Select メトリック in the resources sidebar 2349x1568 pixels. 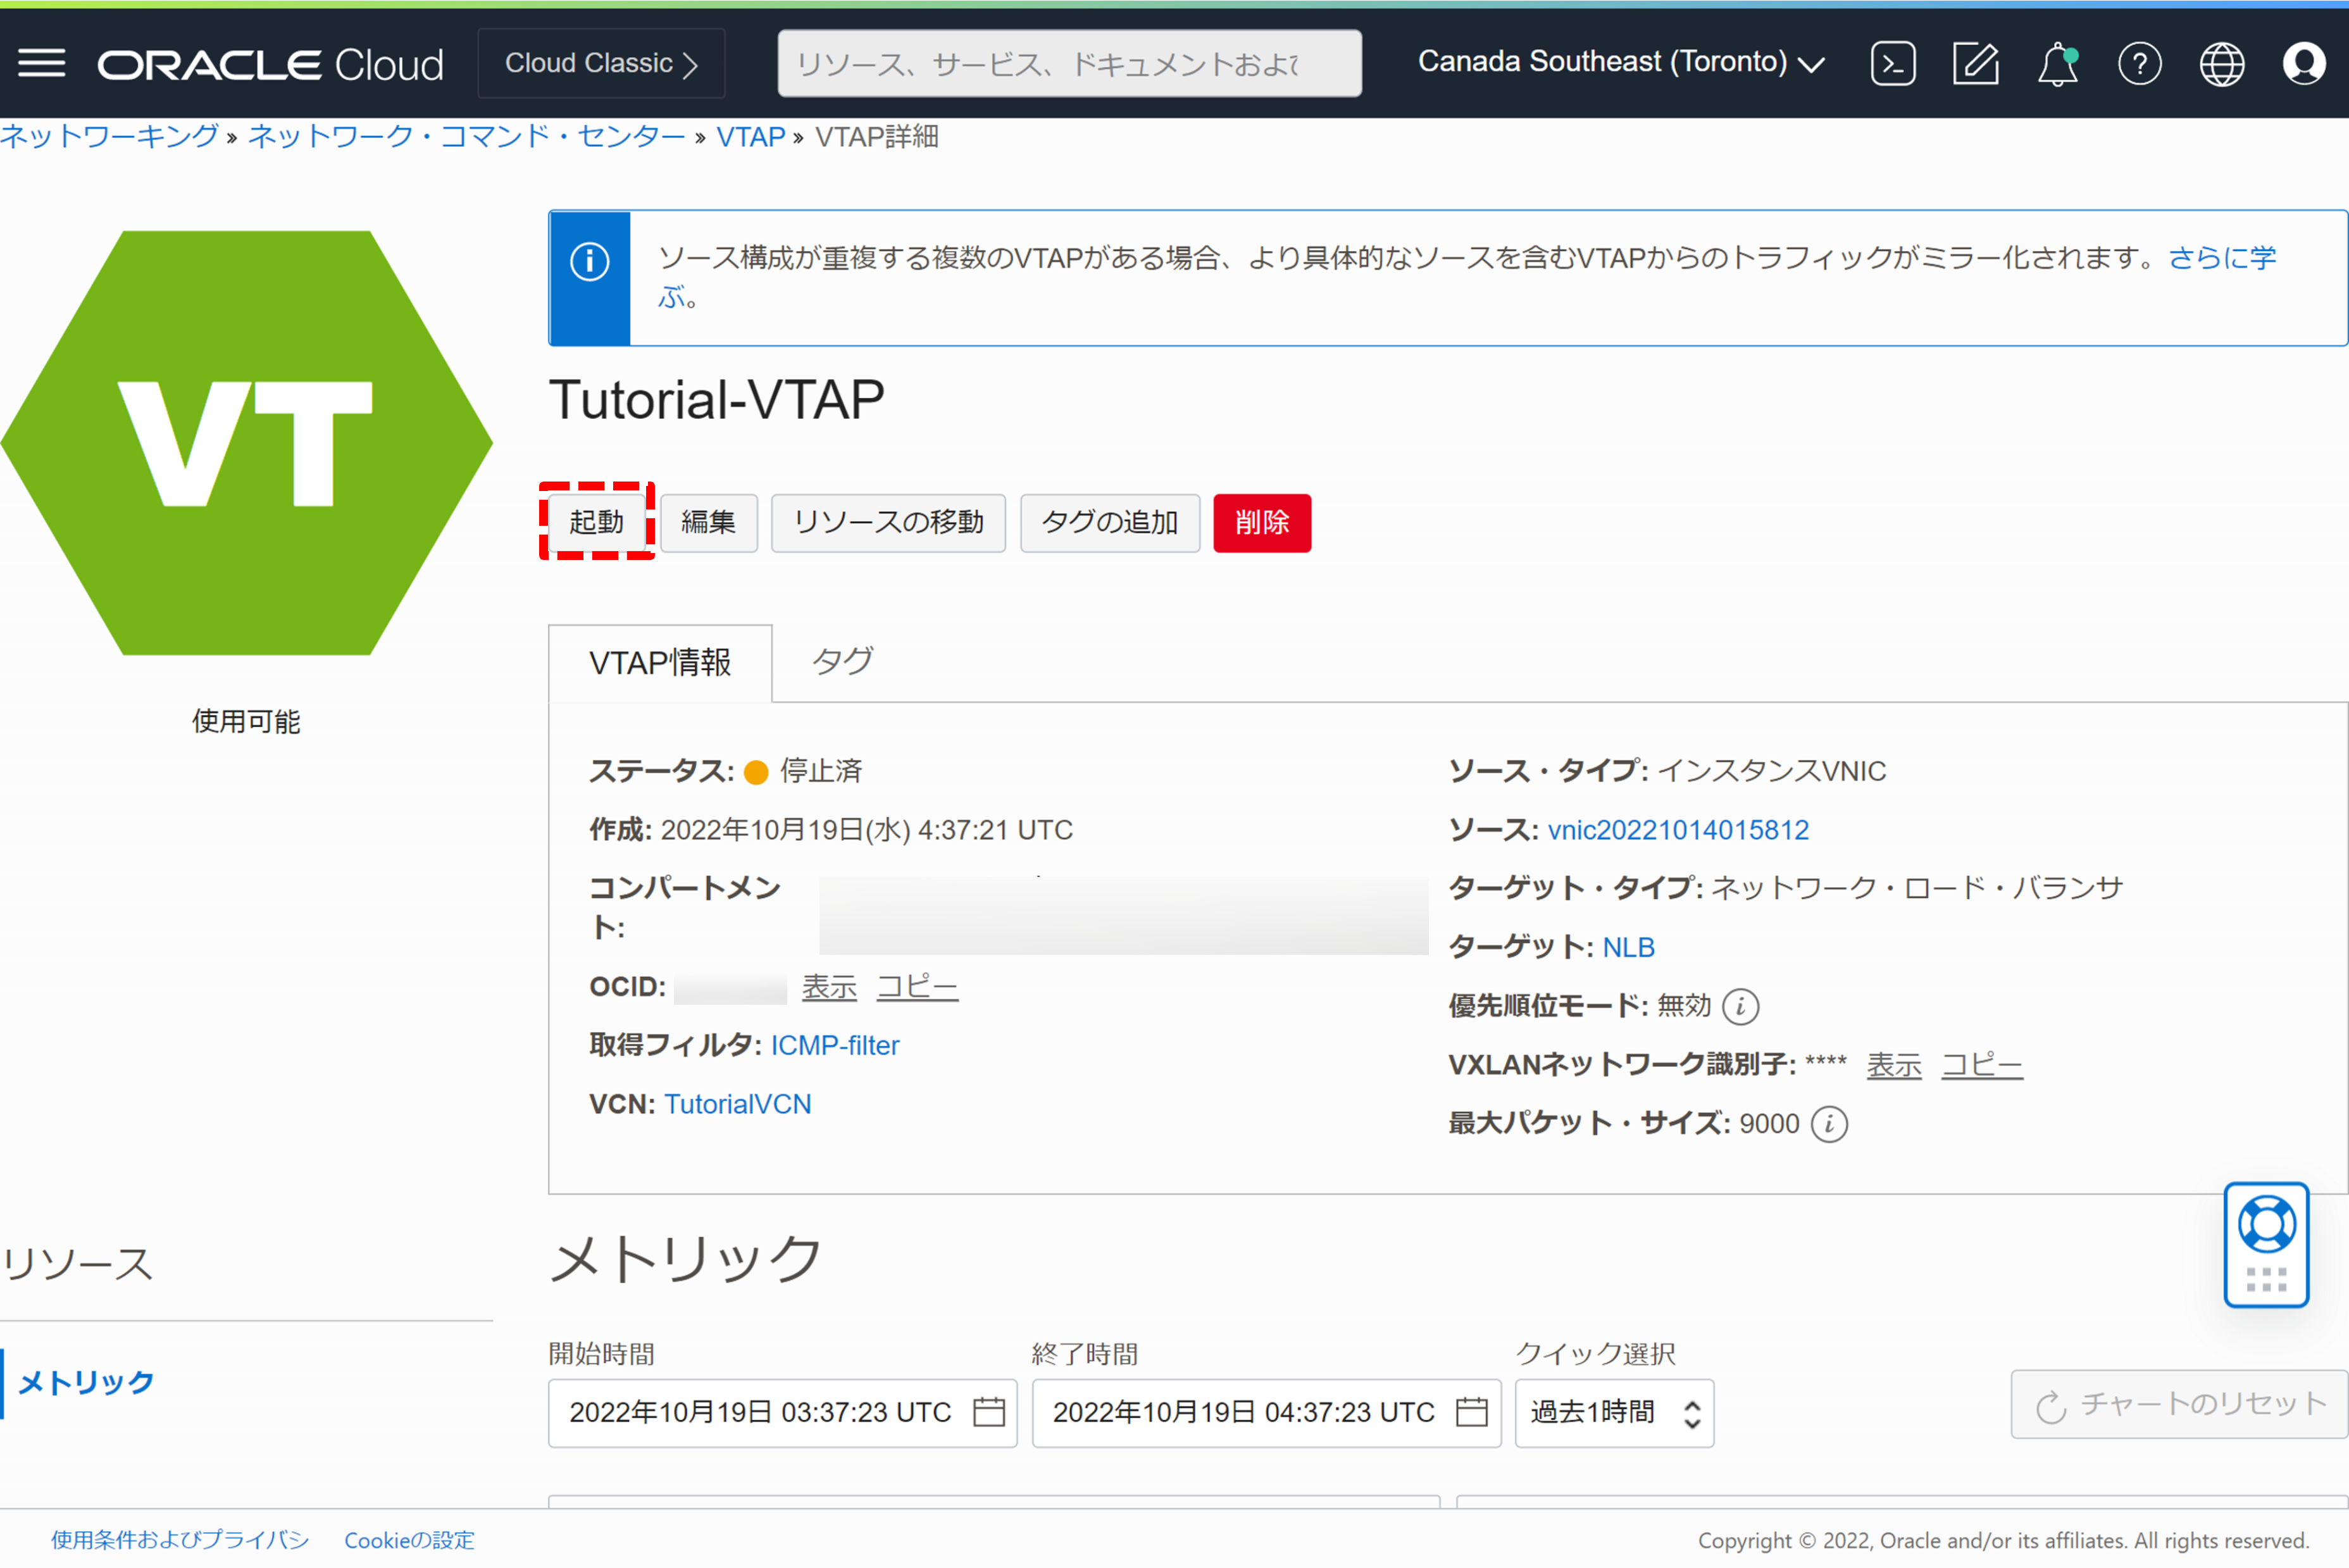[x=86, y=1383]
